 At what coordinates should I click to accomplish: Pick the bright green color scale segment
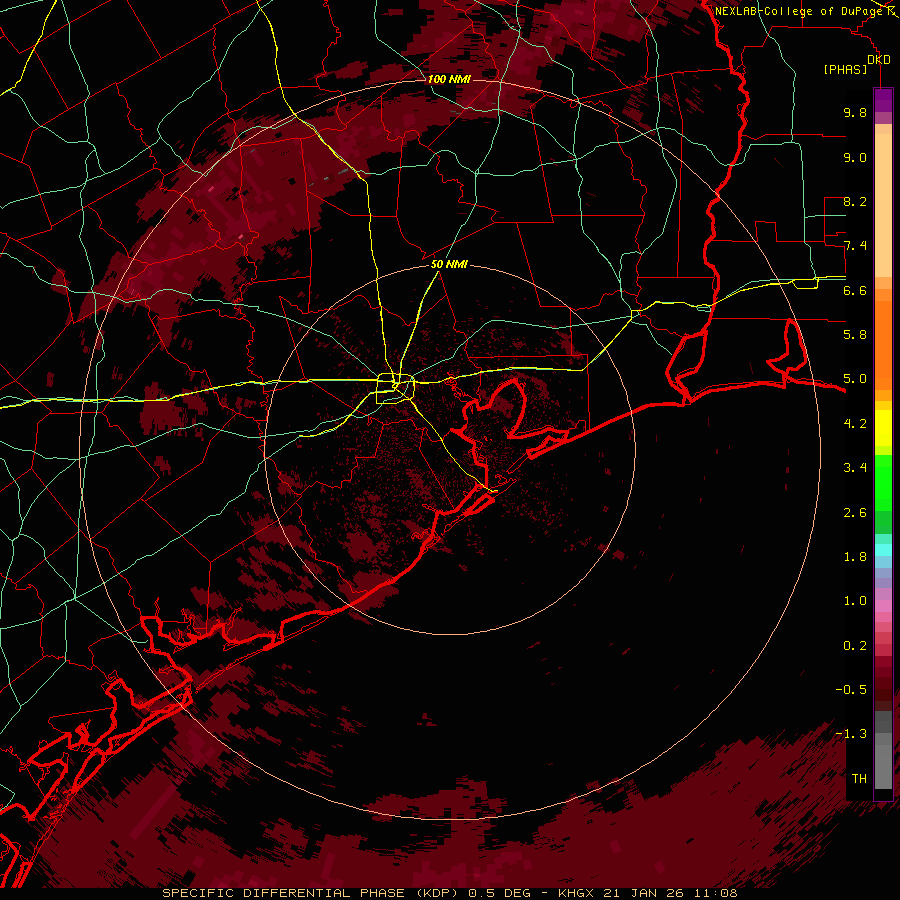tap(883, 484)
